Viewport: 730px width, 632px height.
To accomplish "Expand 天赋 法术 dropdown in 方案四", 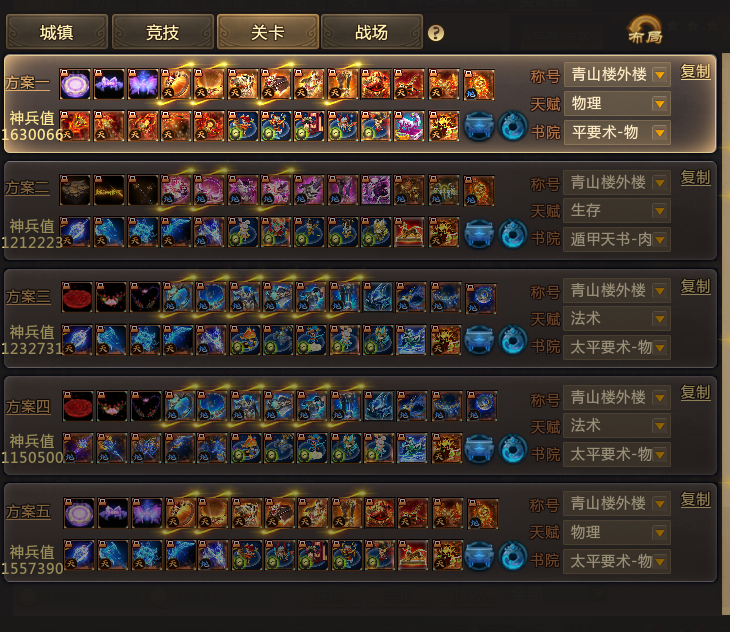I will pyautogui.click(x=617, y=425).
